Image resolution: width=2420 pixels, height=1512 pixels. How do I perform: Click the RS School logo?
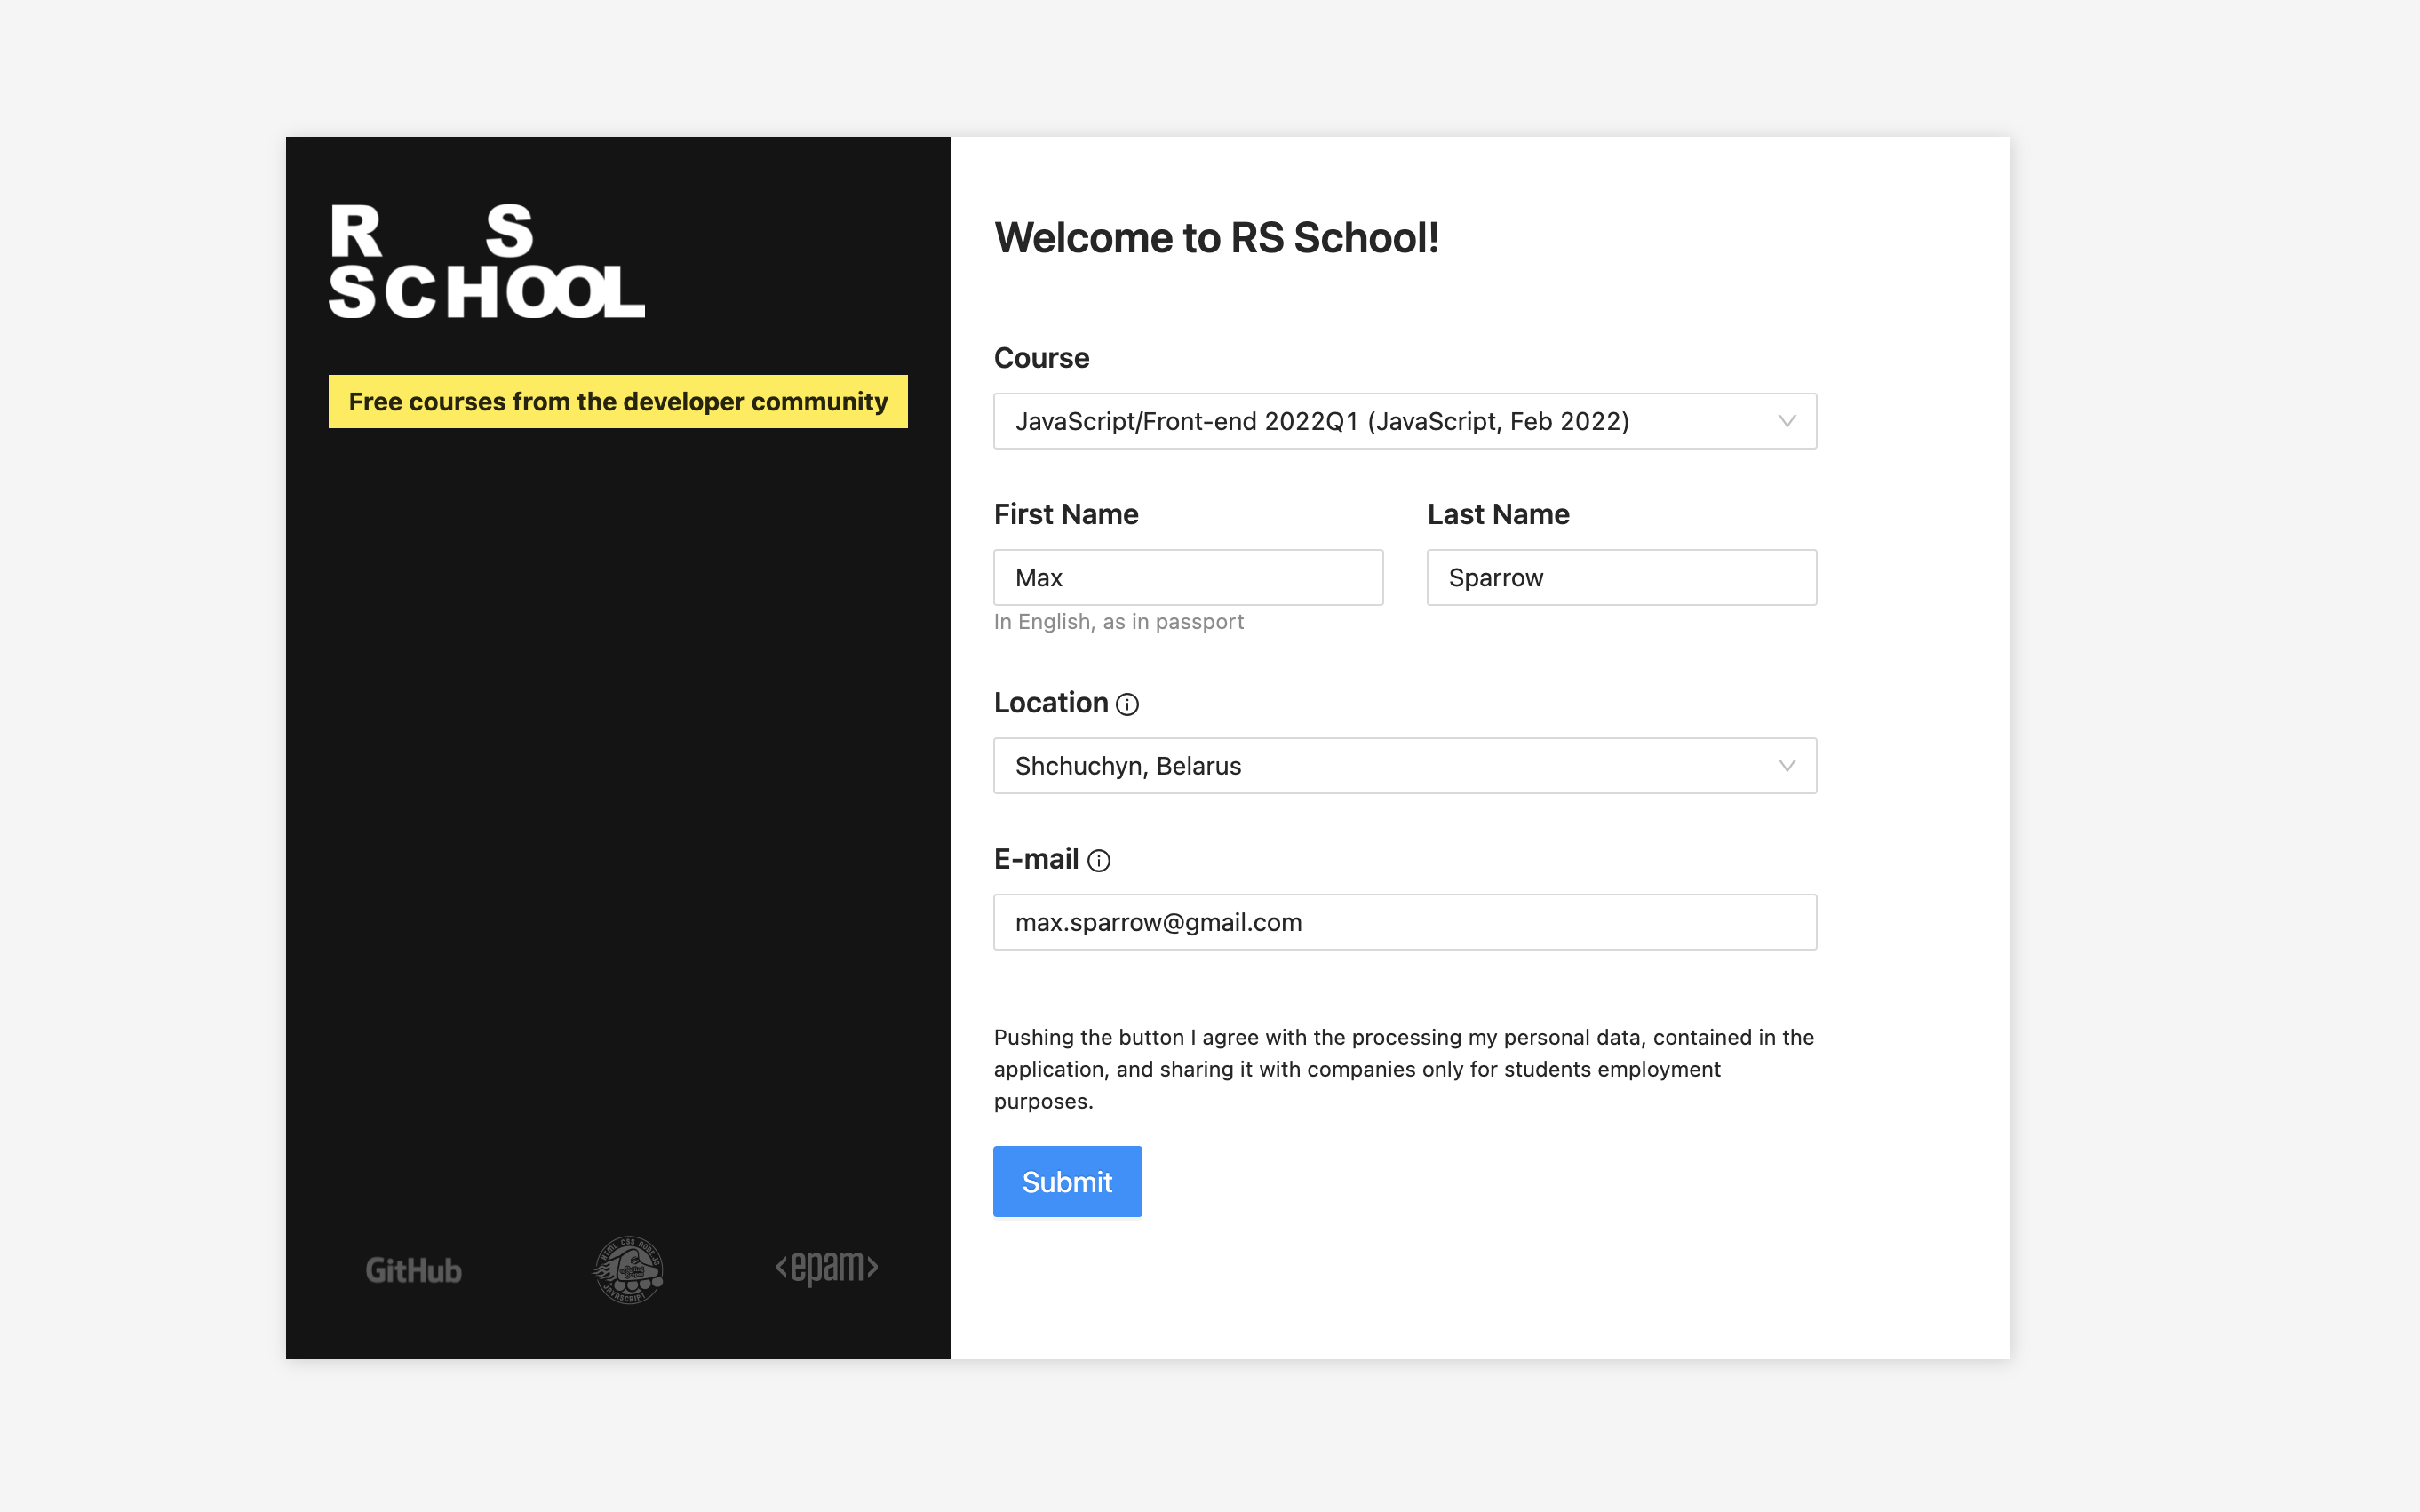pyautogui.click(x=486, y=262)
